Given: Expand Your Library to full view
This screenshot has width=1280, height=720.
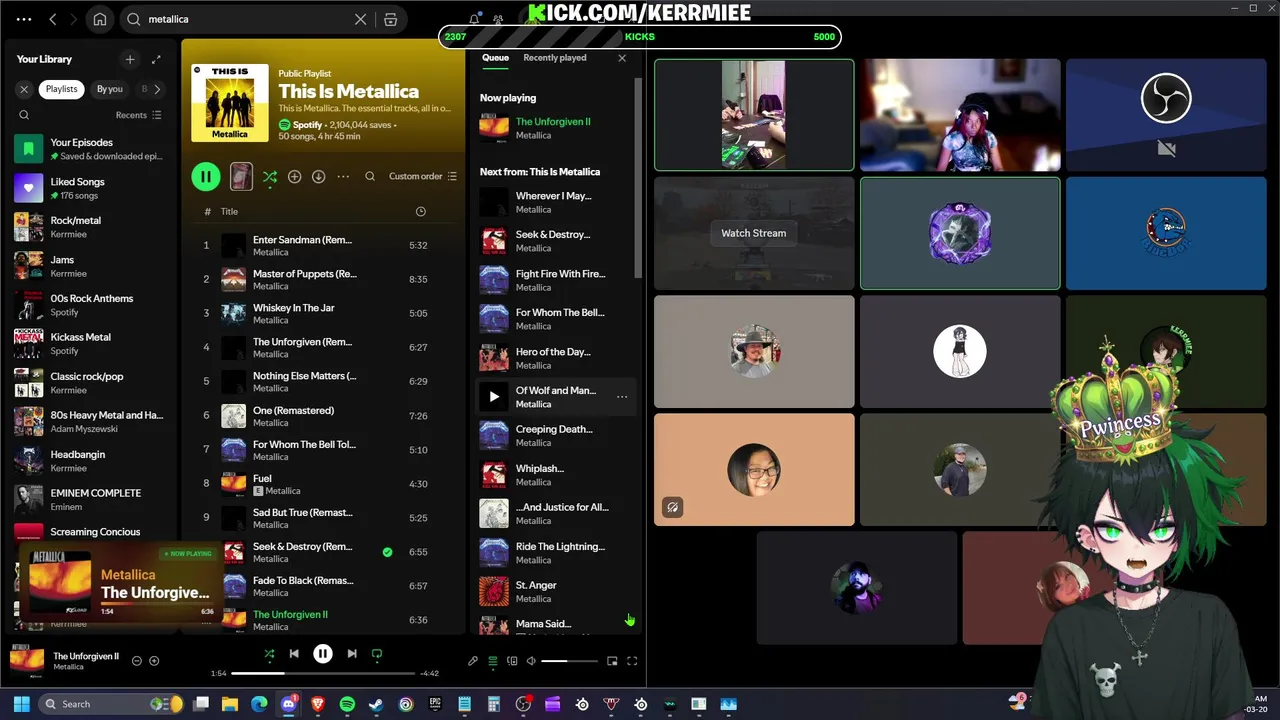Looking at the screenshot, I should coord(156,59).
